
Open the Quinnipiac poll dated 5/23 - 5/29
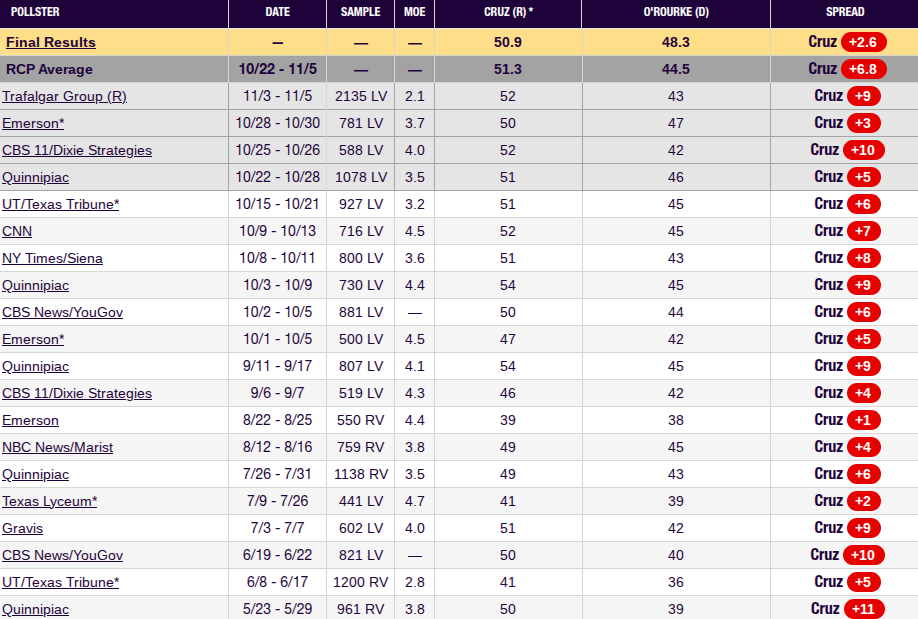point(36,609)
